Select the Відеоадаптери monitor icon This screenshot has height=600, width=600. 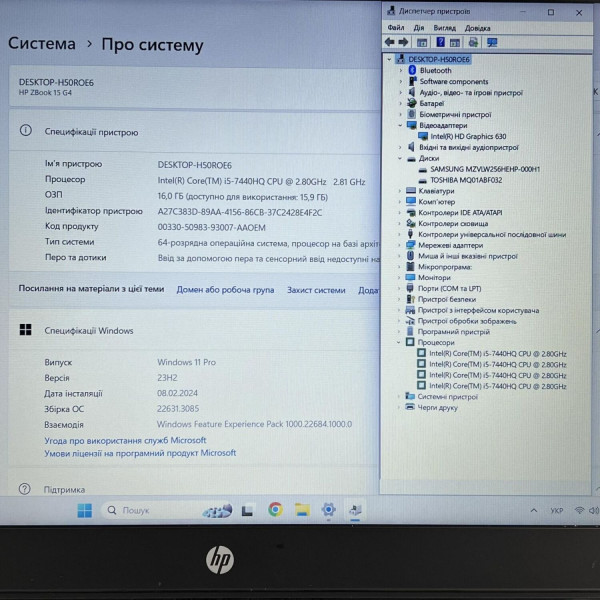point(411,125)
